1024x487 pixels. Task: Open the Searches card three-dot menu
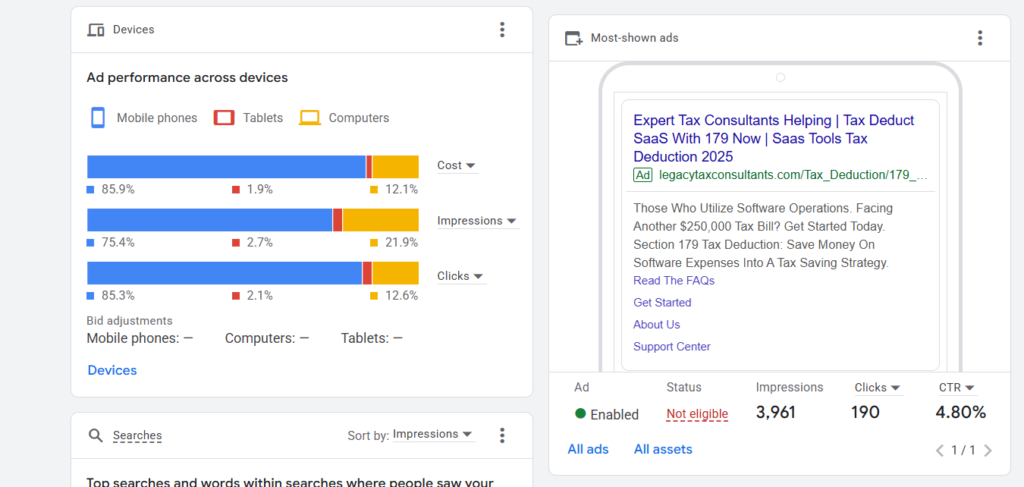pyautogui.click(x=502, y=435)
